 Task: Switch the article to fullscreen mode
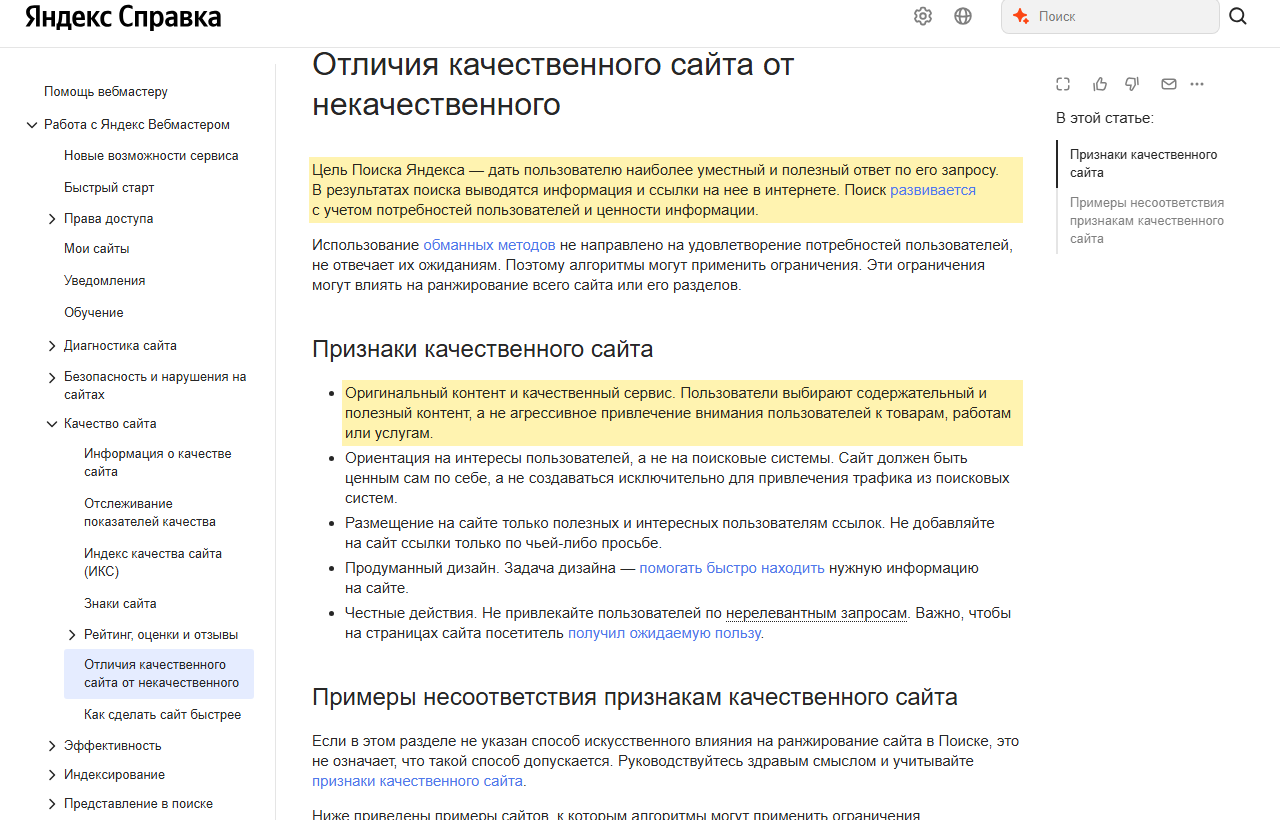1064,84
